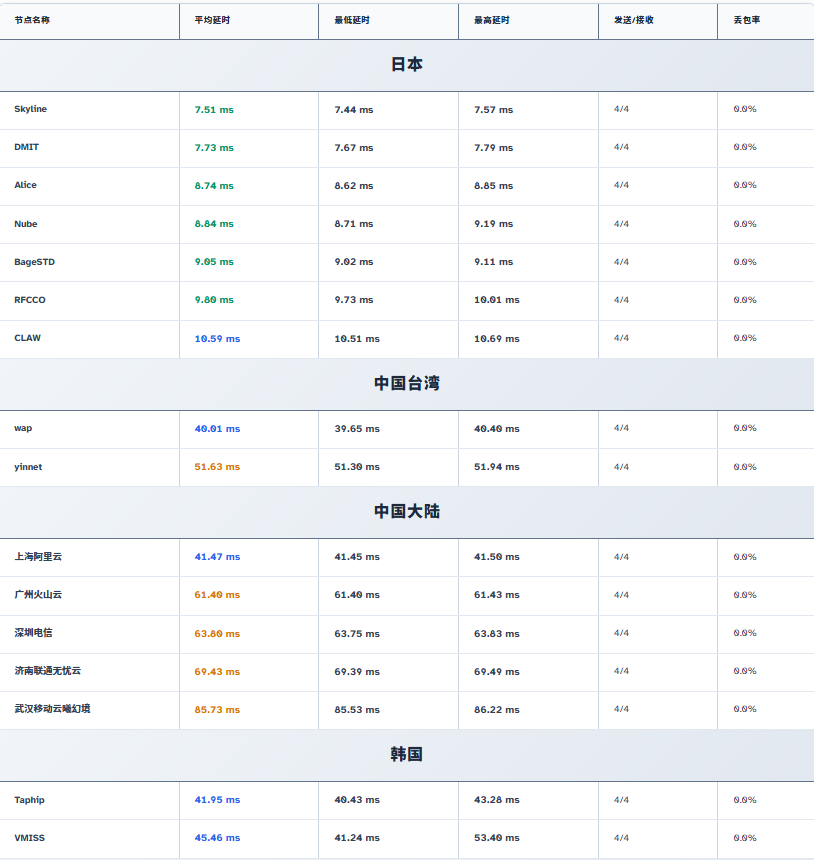Viewport: 814px width, 860px height.
Task: Click Taphip's 41.95 ms average latency
Action: coord(217,800)
